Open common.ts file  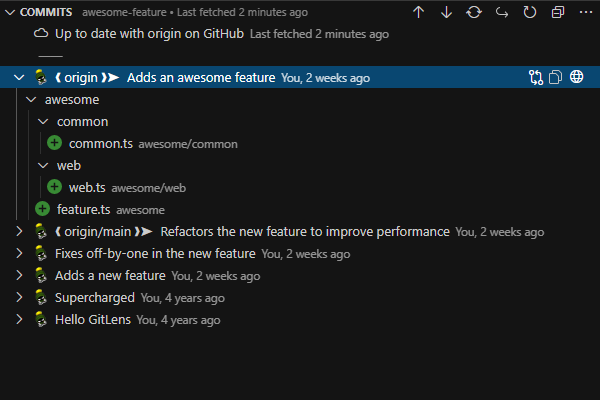(x=100, y=143)
